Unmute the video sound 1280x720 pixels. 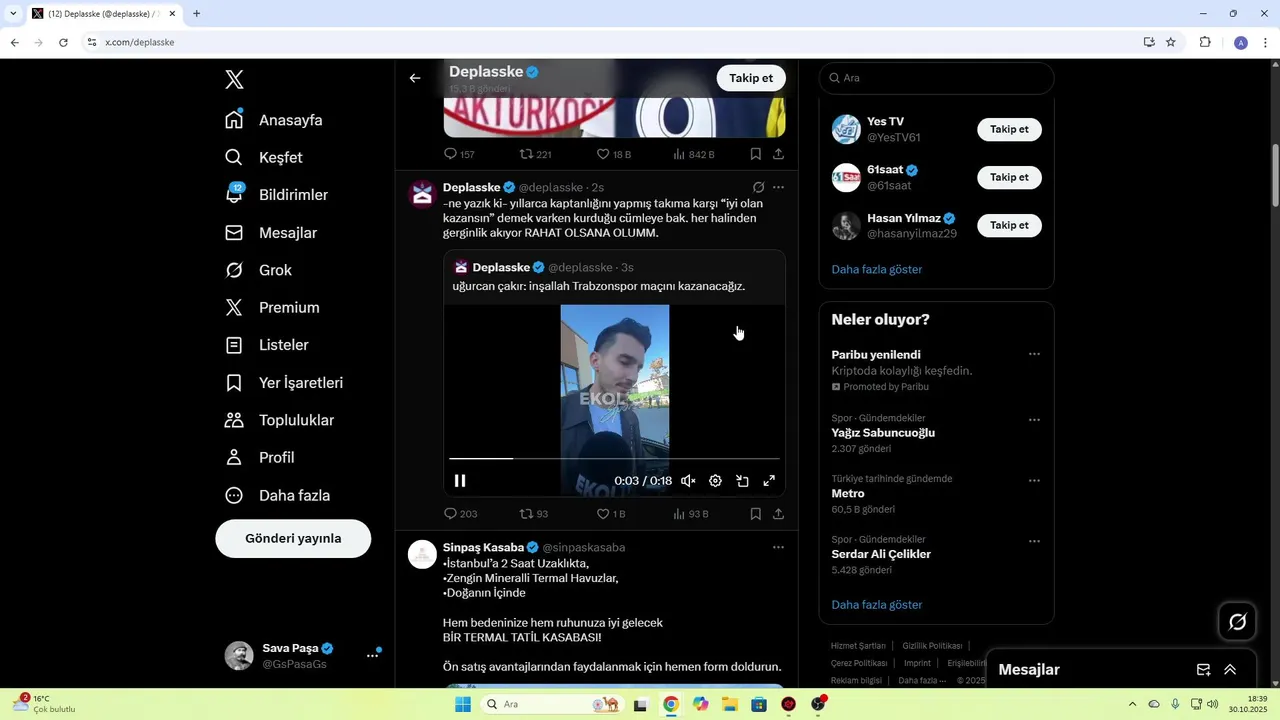click(x=688, y=481)
